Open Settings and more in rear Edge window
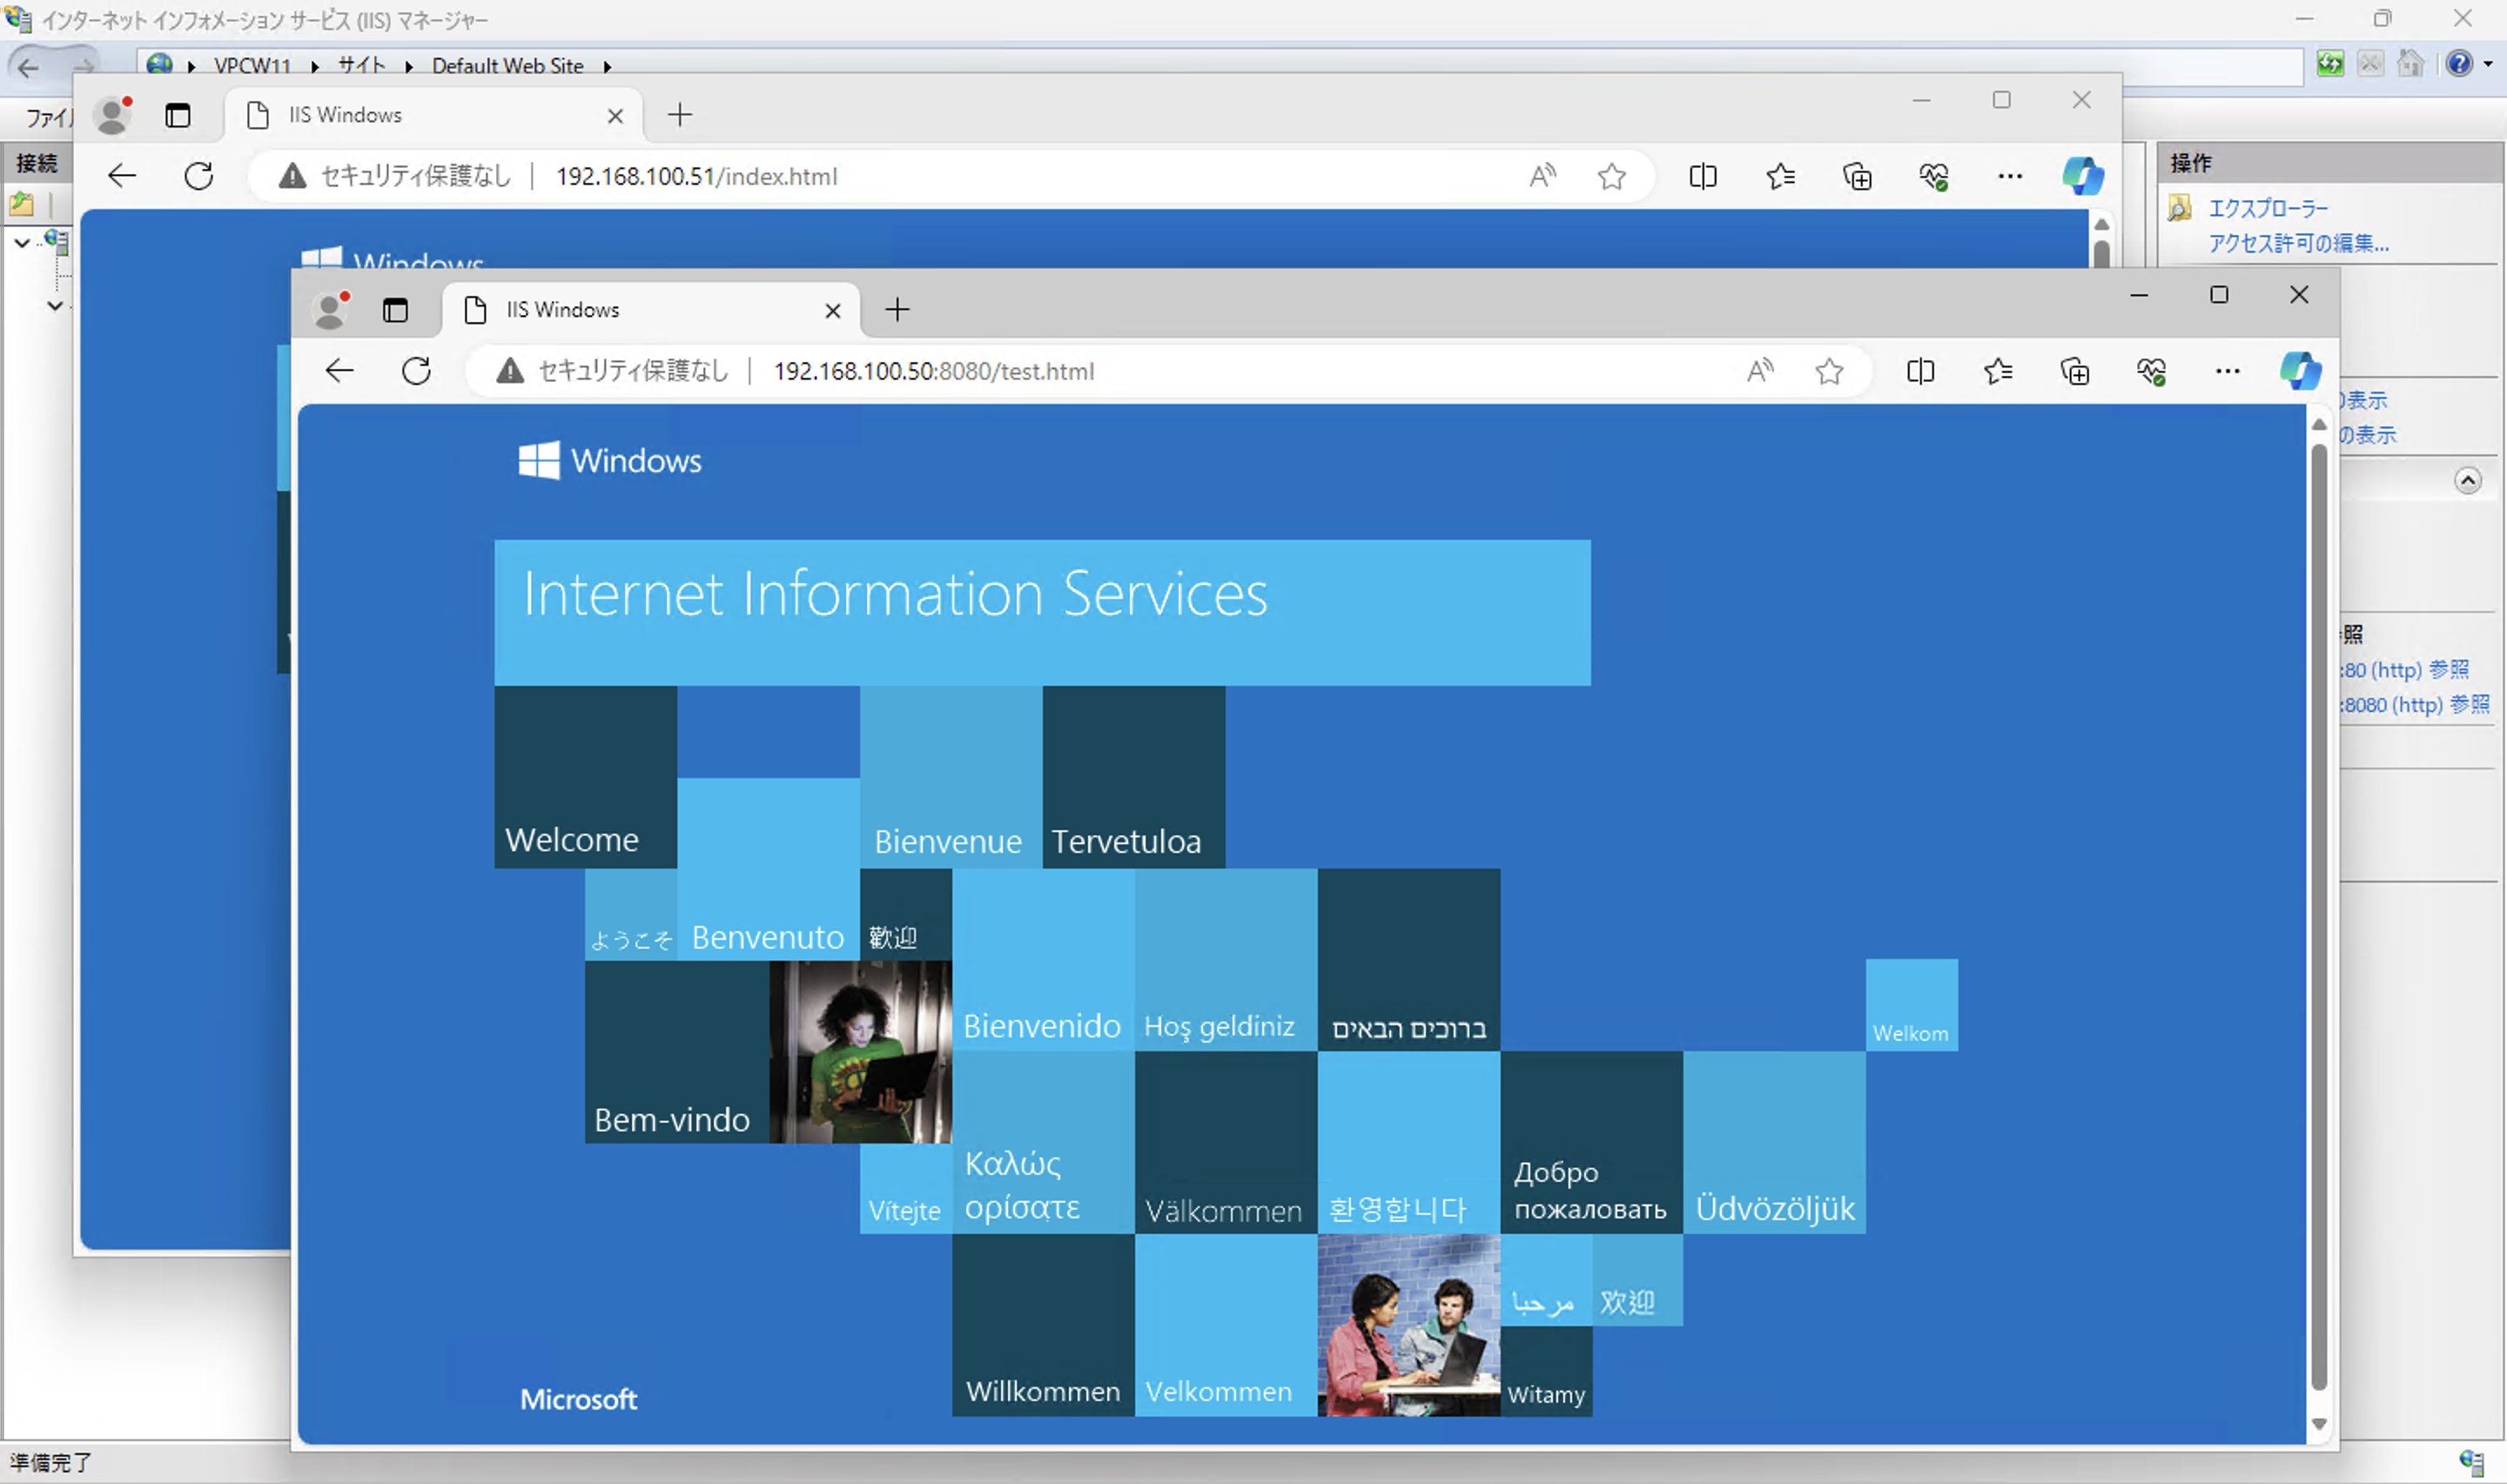 click(x=2010, y=177)
